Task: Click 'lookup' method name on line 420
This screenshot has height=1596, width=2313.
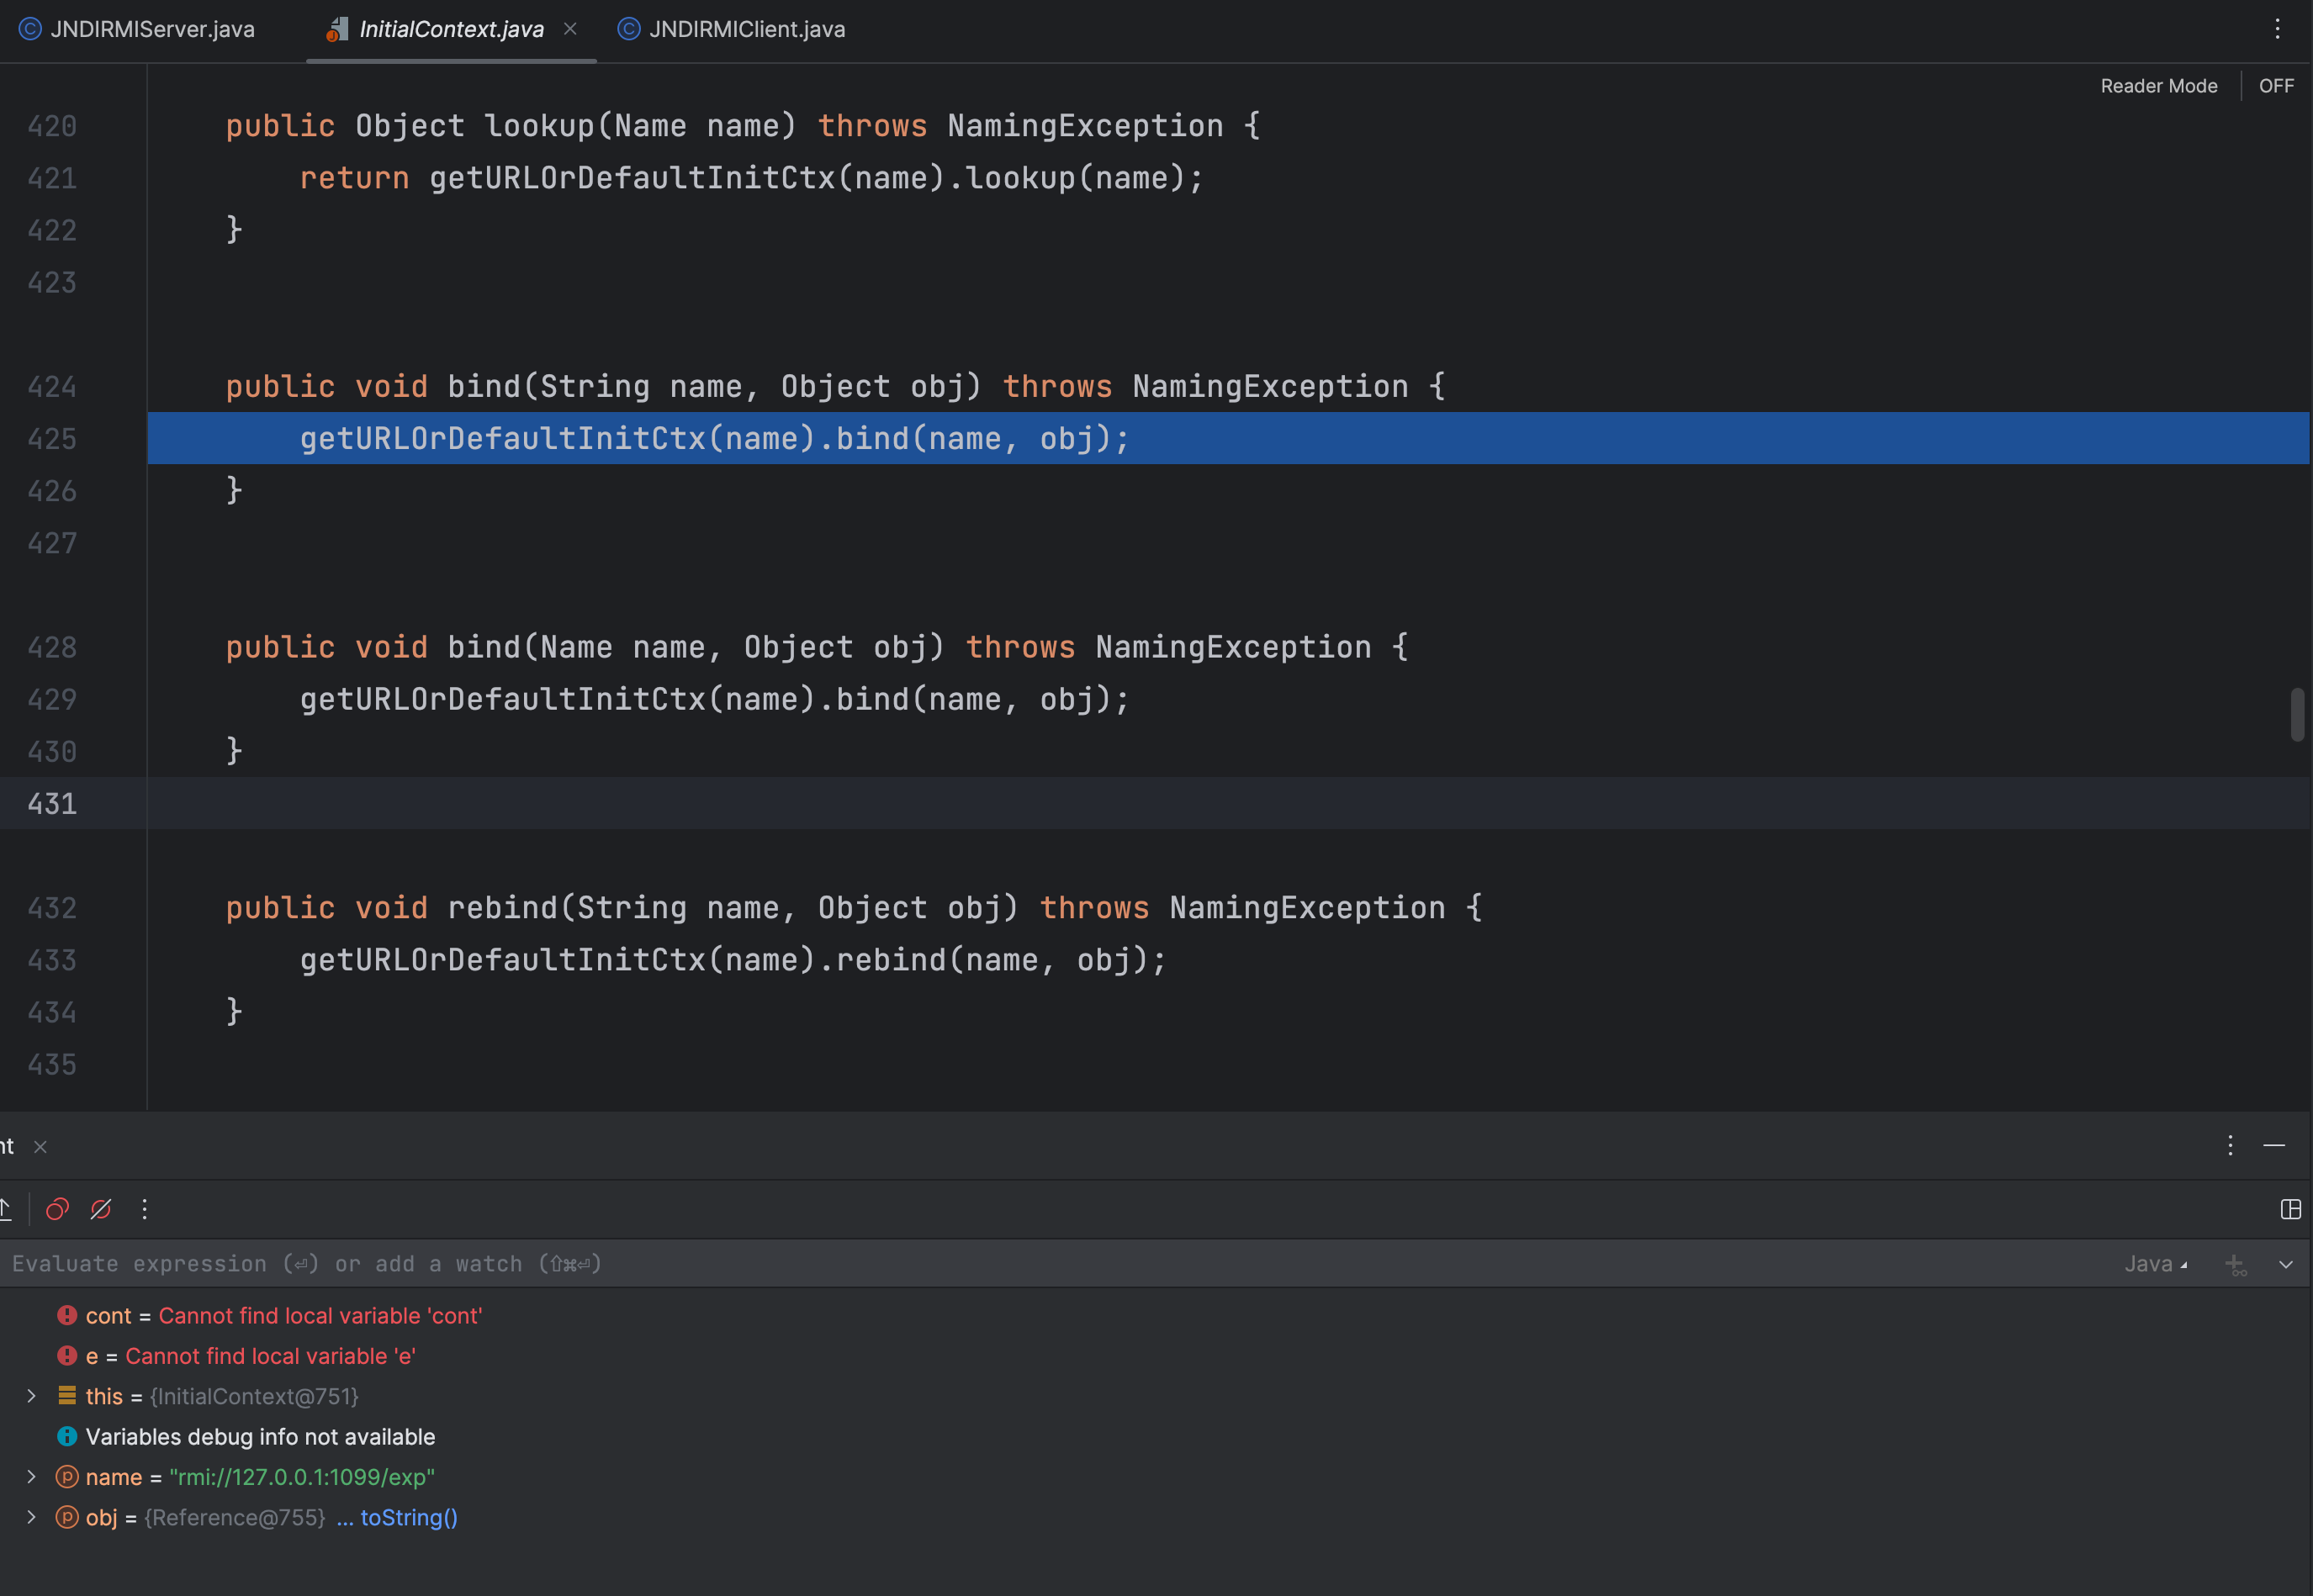Action: (x=539, y=125)
